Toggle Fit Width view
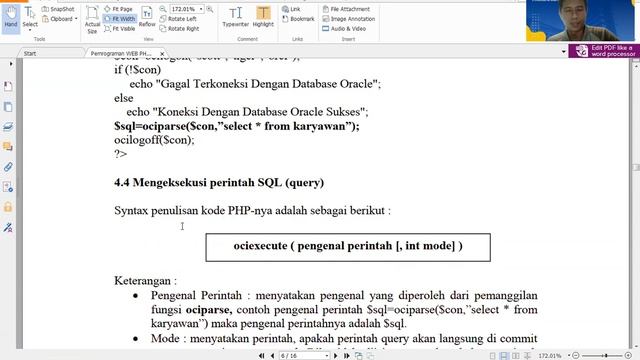The height and width of the screenshot is (360, 640). coord(120,19)
